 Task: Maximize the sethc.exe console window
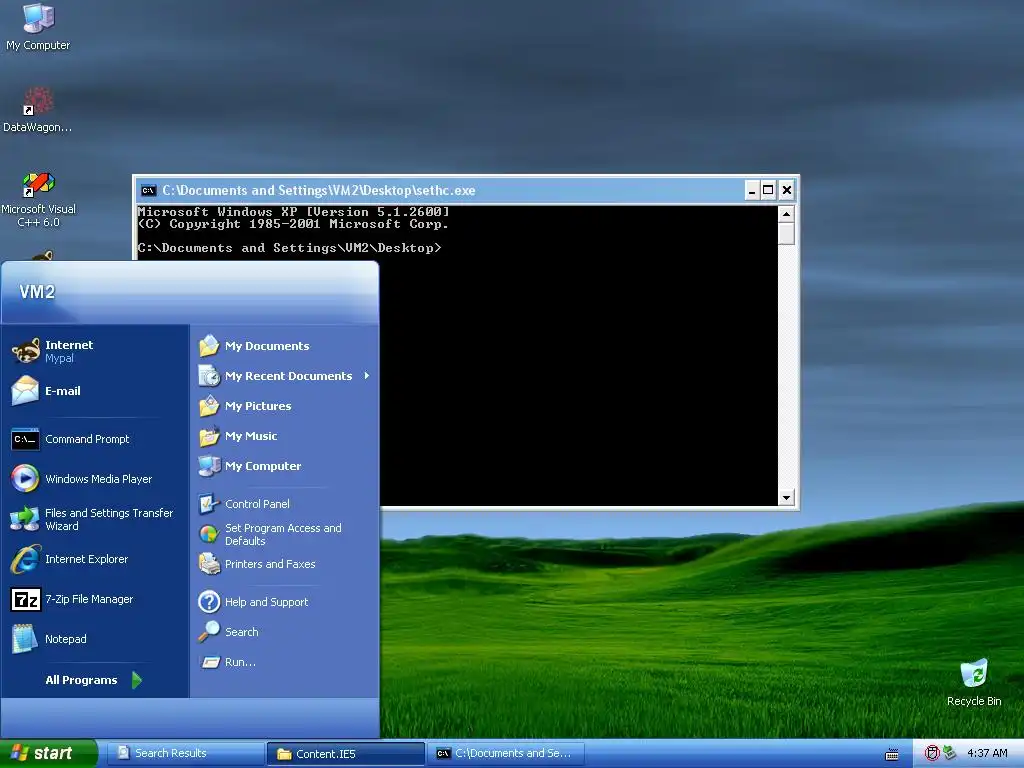[x=769, y=190]
